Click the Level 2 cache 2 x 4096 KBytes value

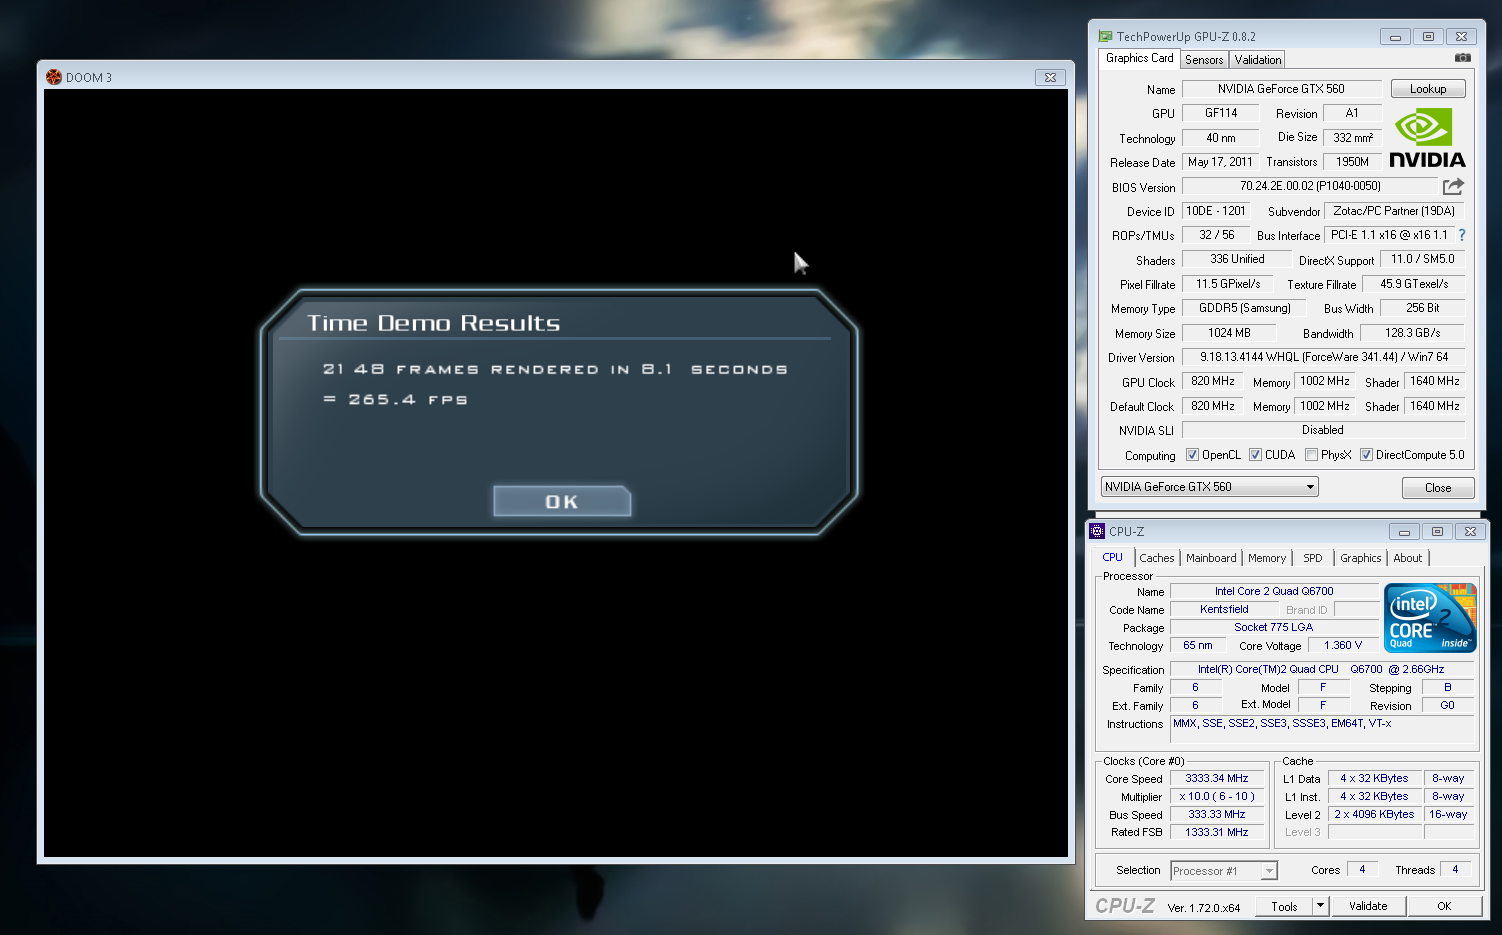coord(1374,814)
